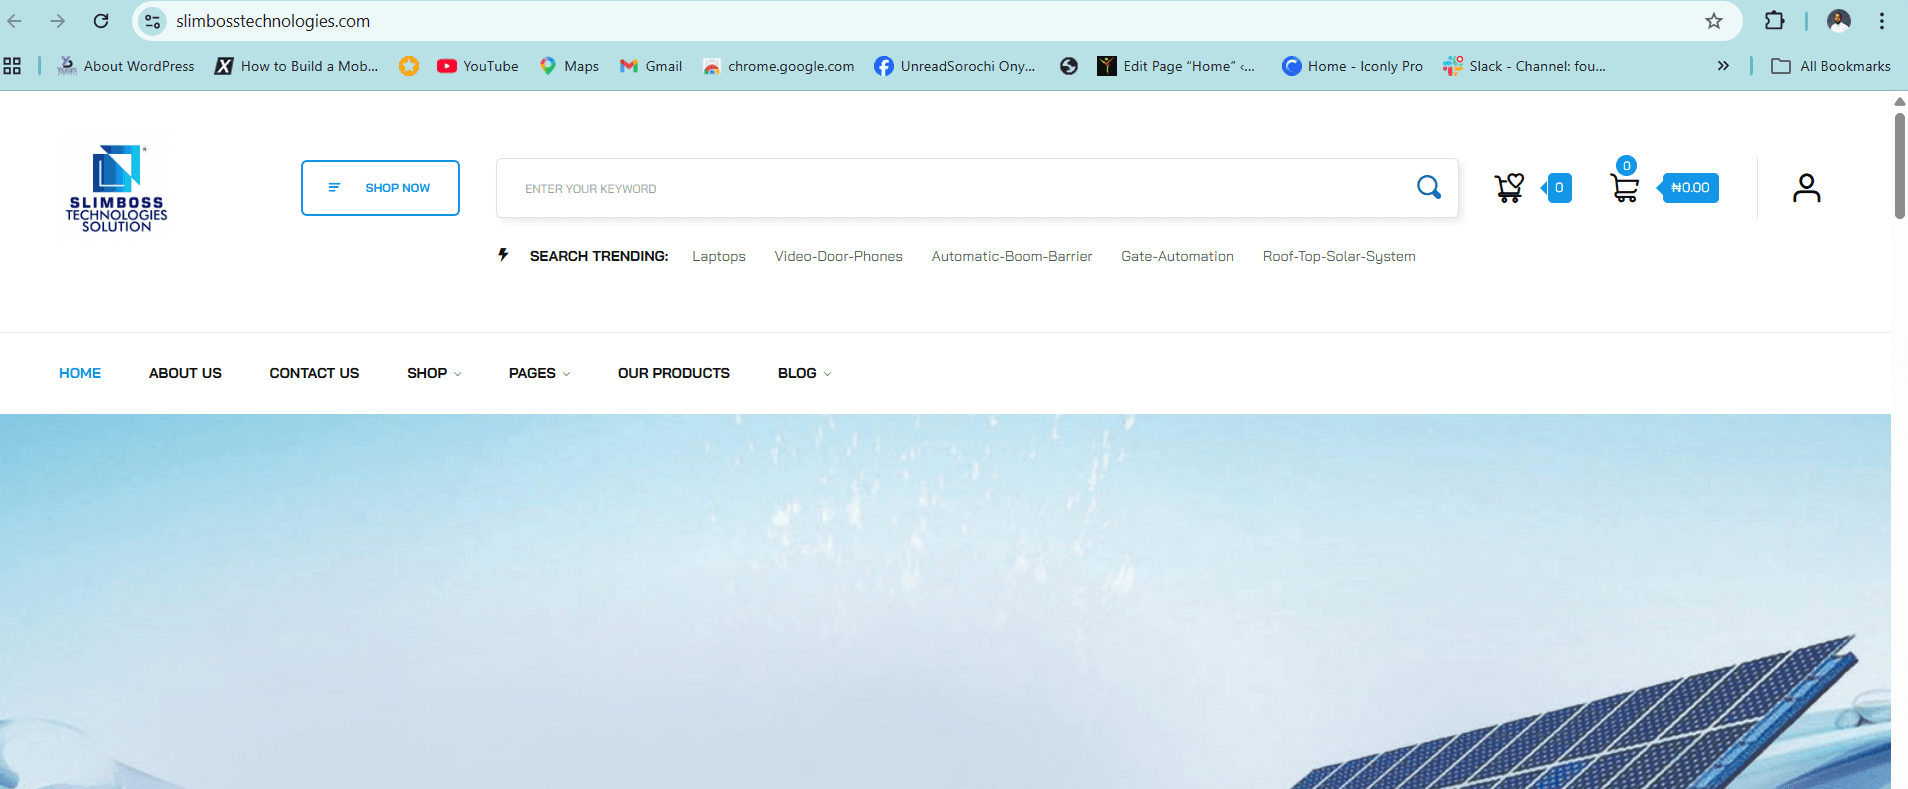Screen dimensions: 1908x789
Task: Expand the PAGES dropdown menu
Action: [539, 373]
